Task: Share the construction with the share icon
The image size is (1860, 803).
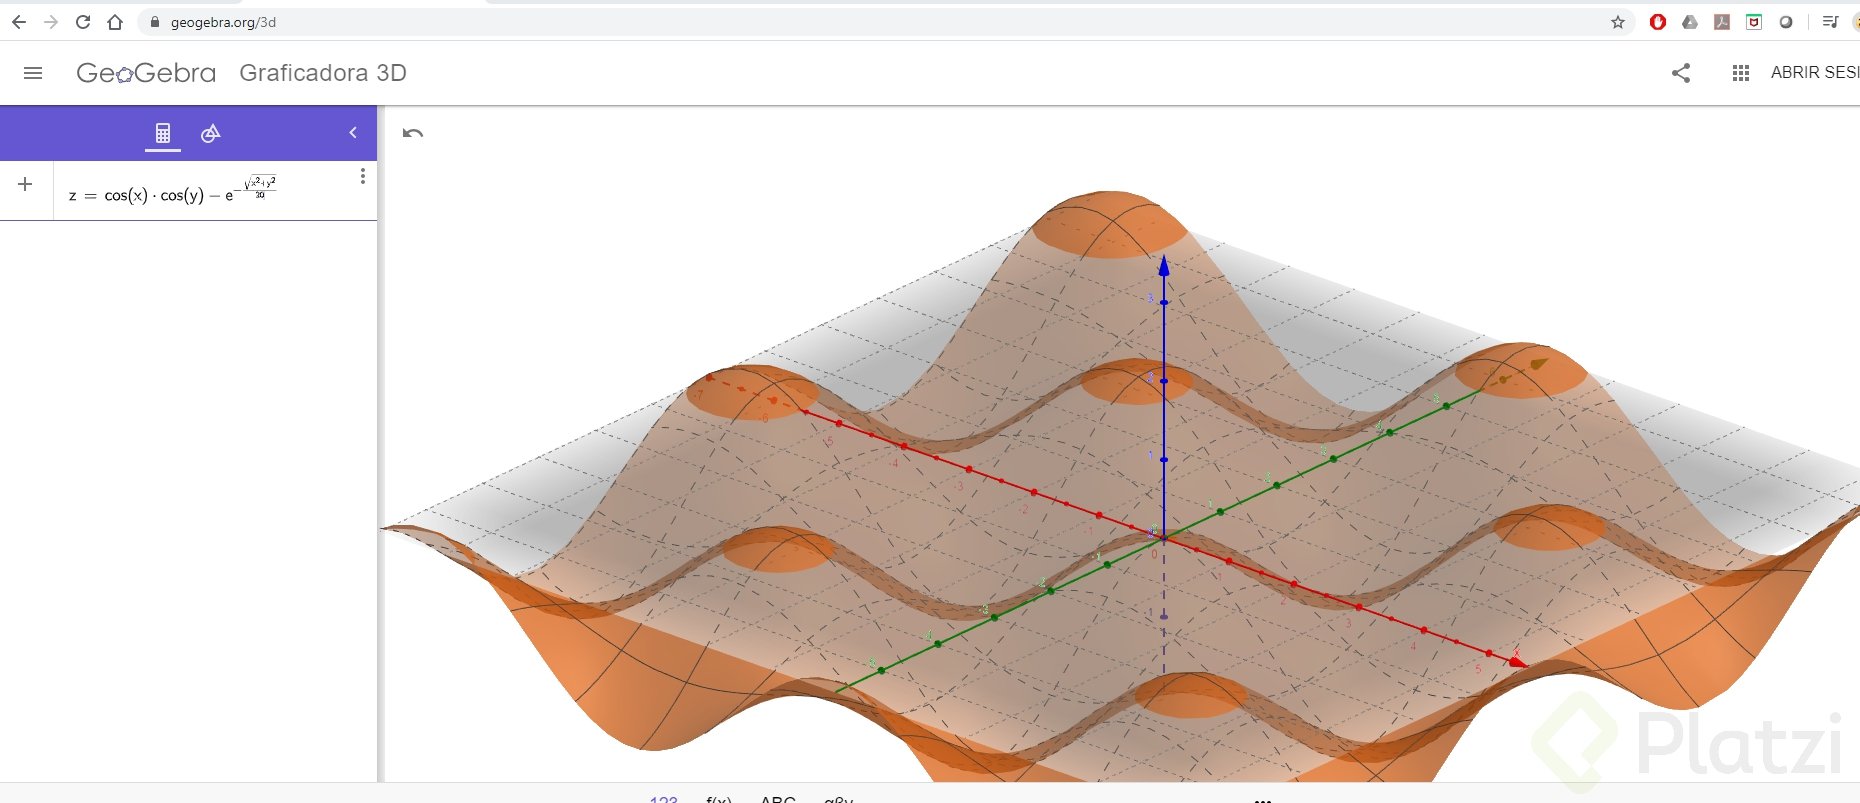Action: [x=1681, y=73]
